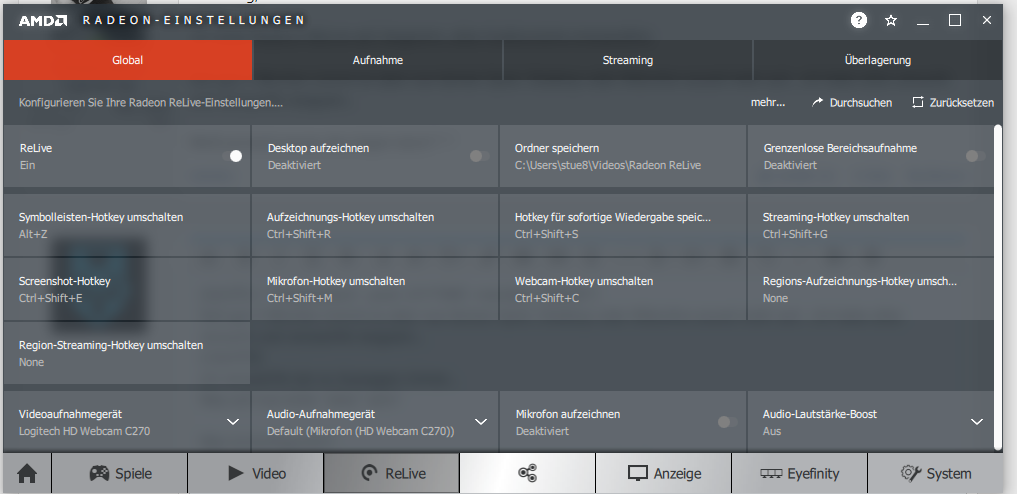Click the Durchsuchen button
Image resolution: width=1017 pixels, height=494 pixels.
(852, 102)
